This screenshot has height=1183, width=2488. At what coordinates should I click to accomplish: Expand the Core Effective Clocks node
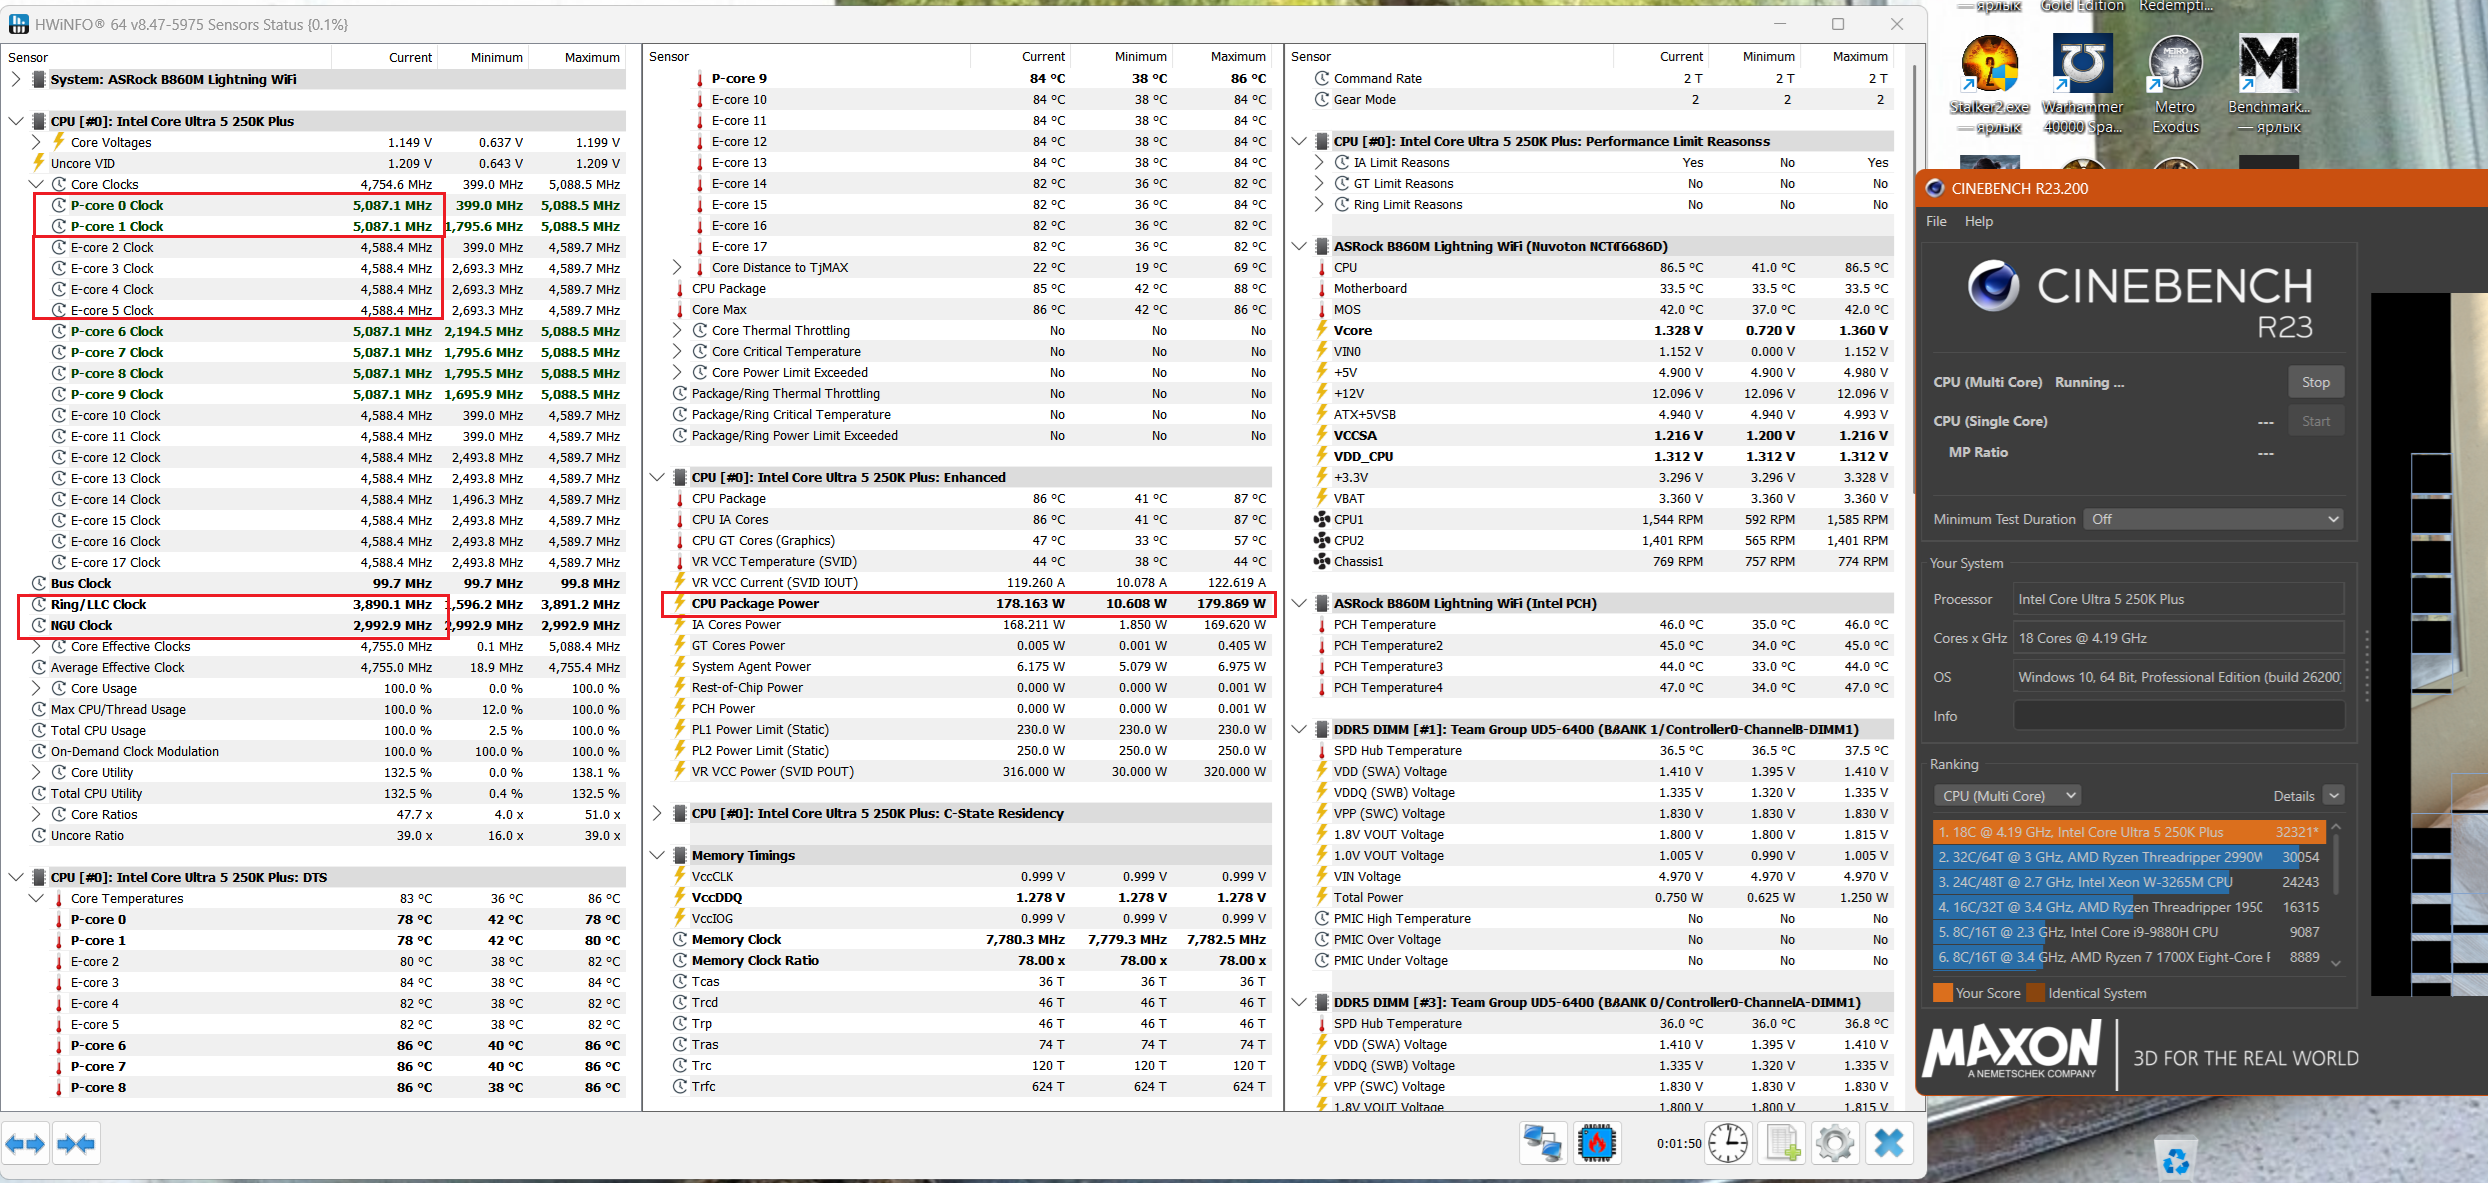[37, 647]
